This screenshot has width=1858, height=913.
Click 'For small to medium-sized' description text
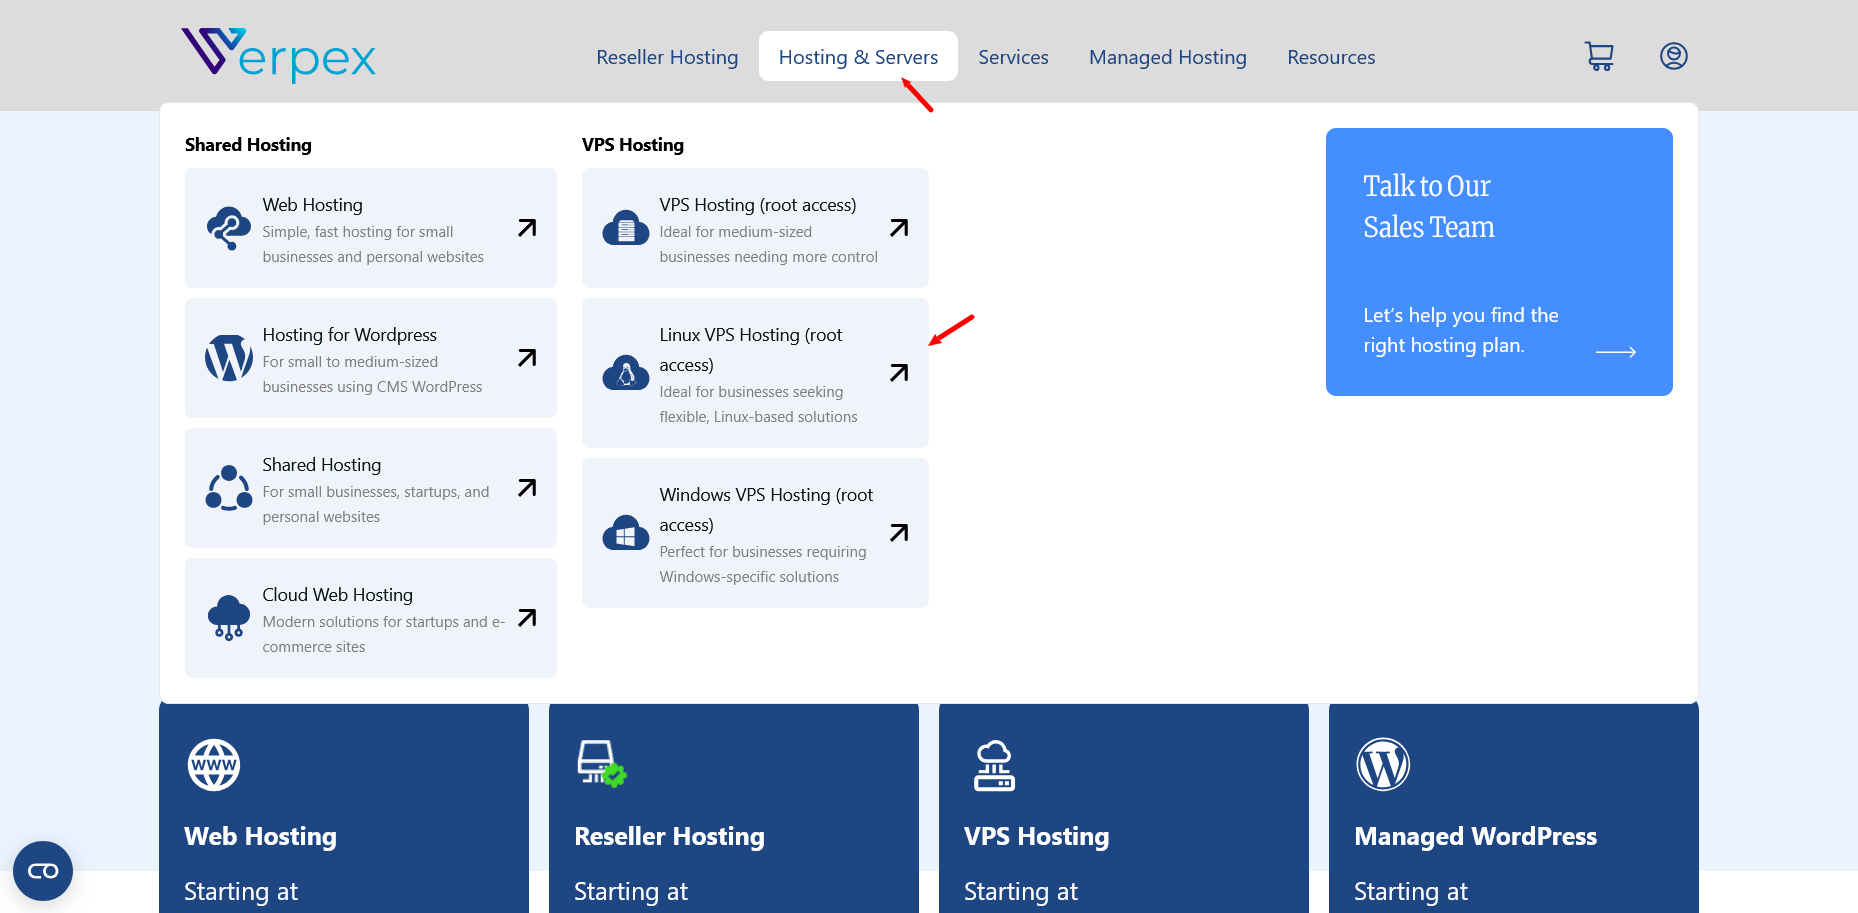[350, 362]
